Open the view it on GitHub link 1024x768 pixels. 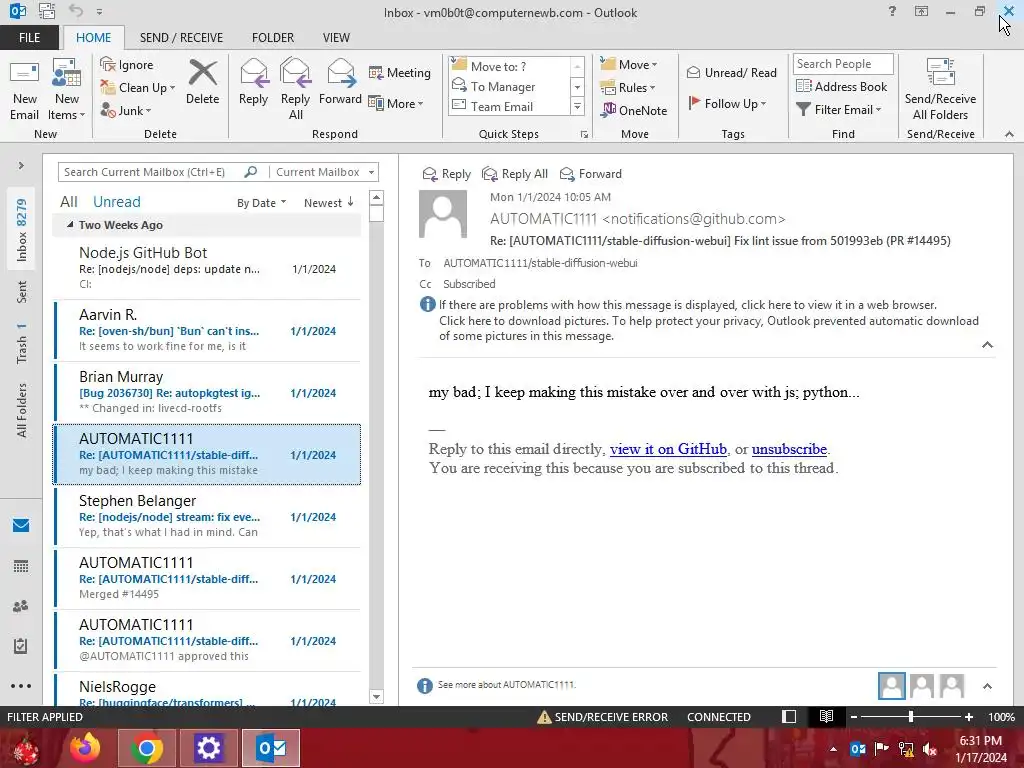tap(668, 449)
